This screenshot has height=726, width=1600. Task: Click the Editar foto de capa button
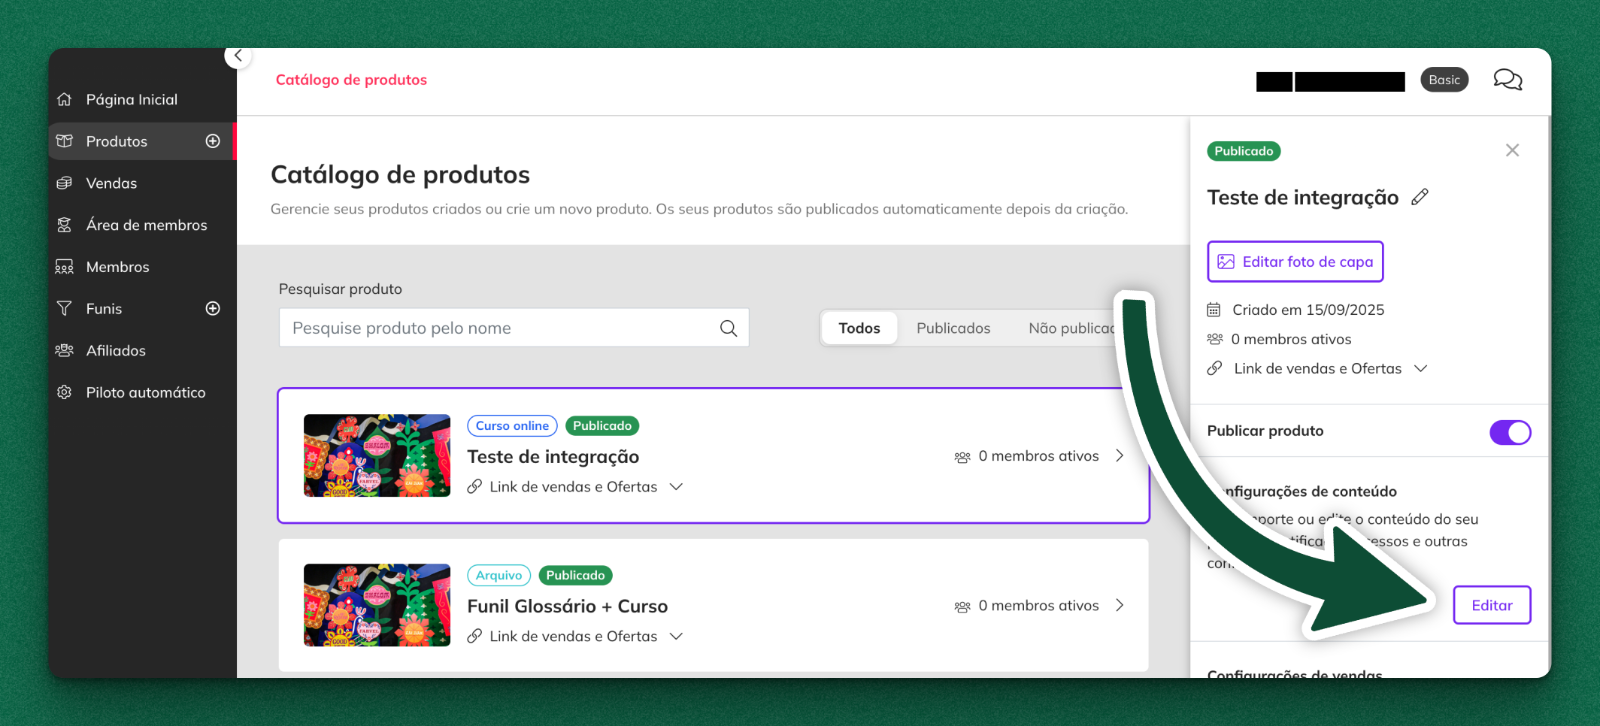[1295, 262]
